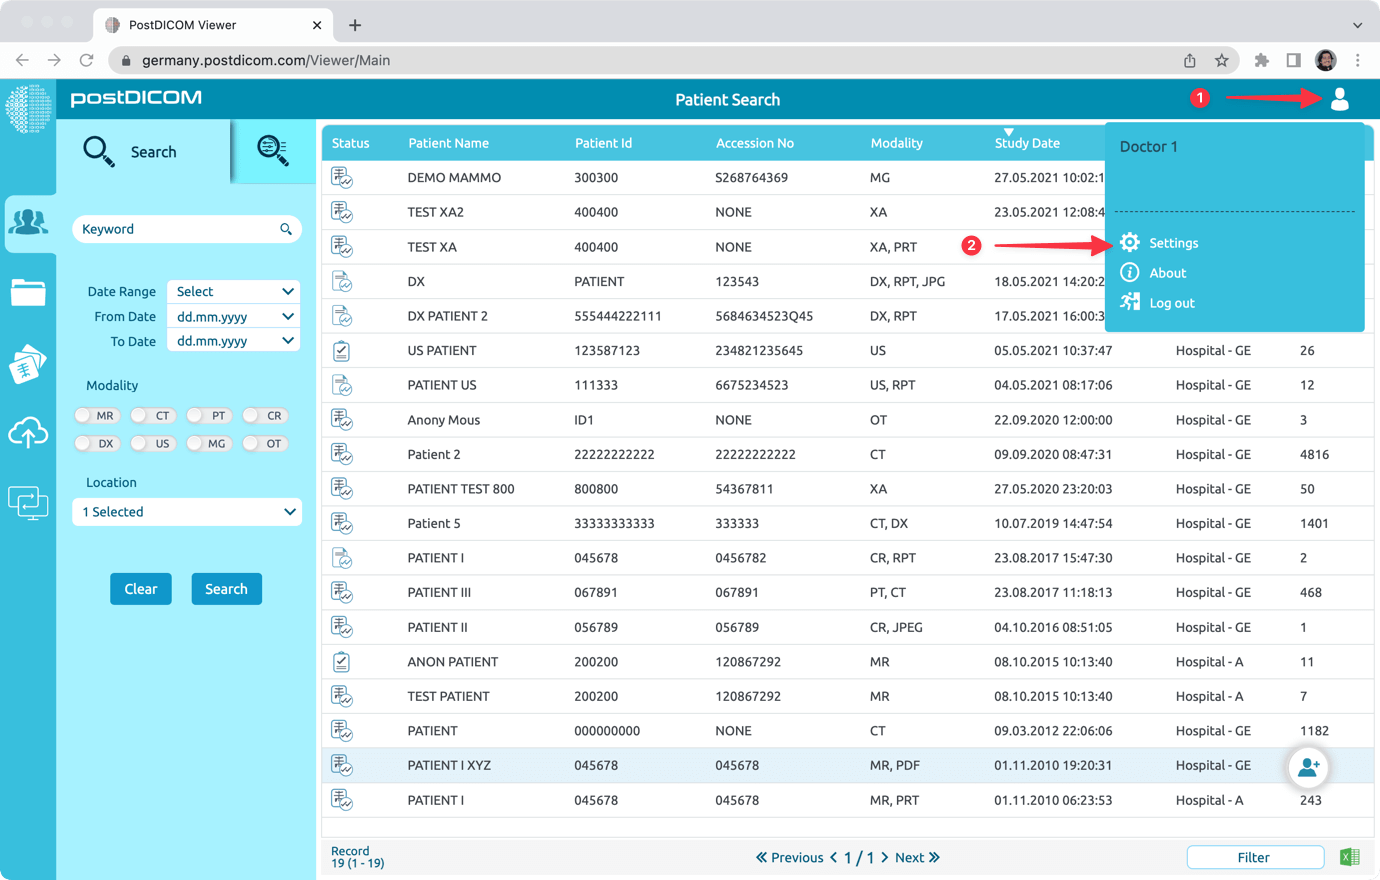Select the screen sharing sidebar icon
The width and height of the screenshot is (1380, 880).
point(29,503)
